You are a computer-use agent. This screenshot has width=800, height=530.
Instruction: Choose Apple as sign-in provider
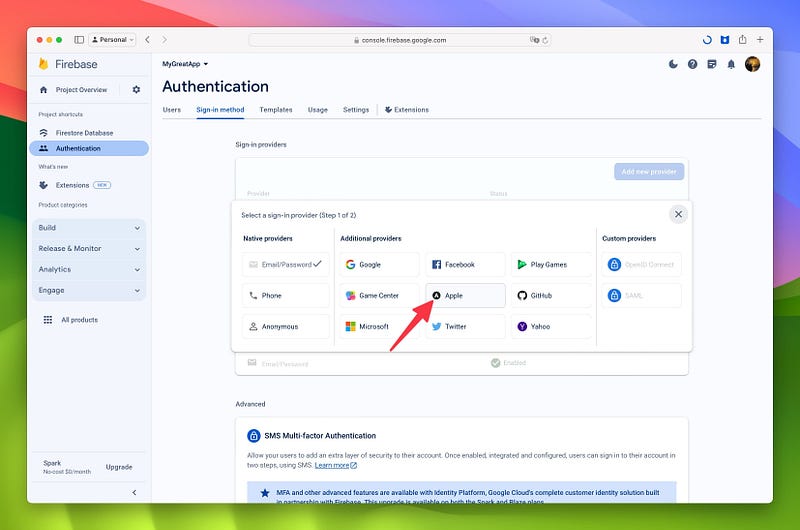coord(465,296)
